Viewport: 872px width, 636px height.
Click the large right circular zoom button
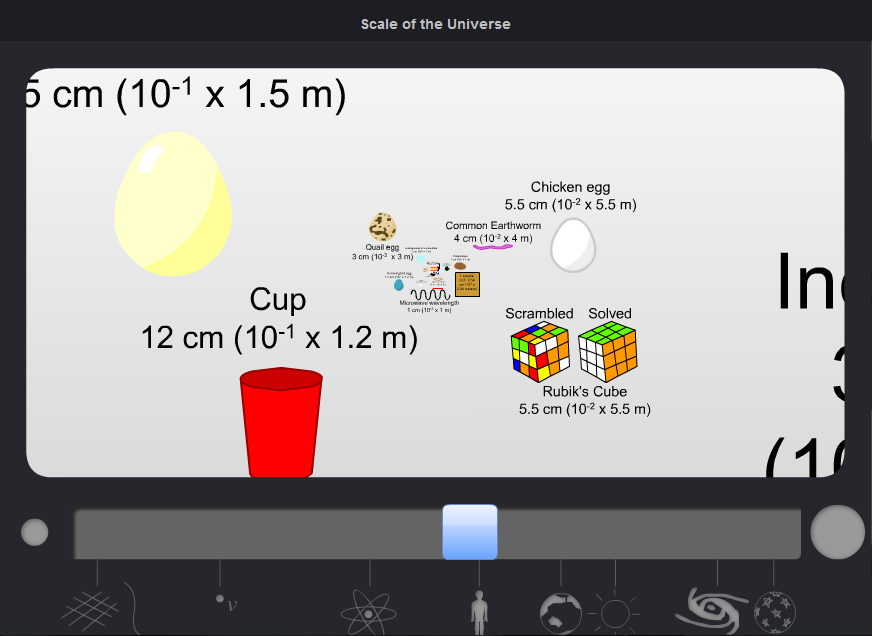click(837, 531)
